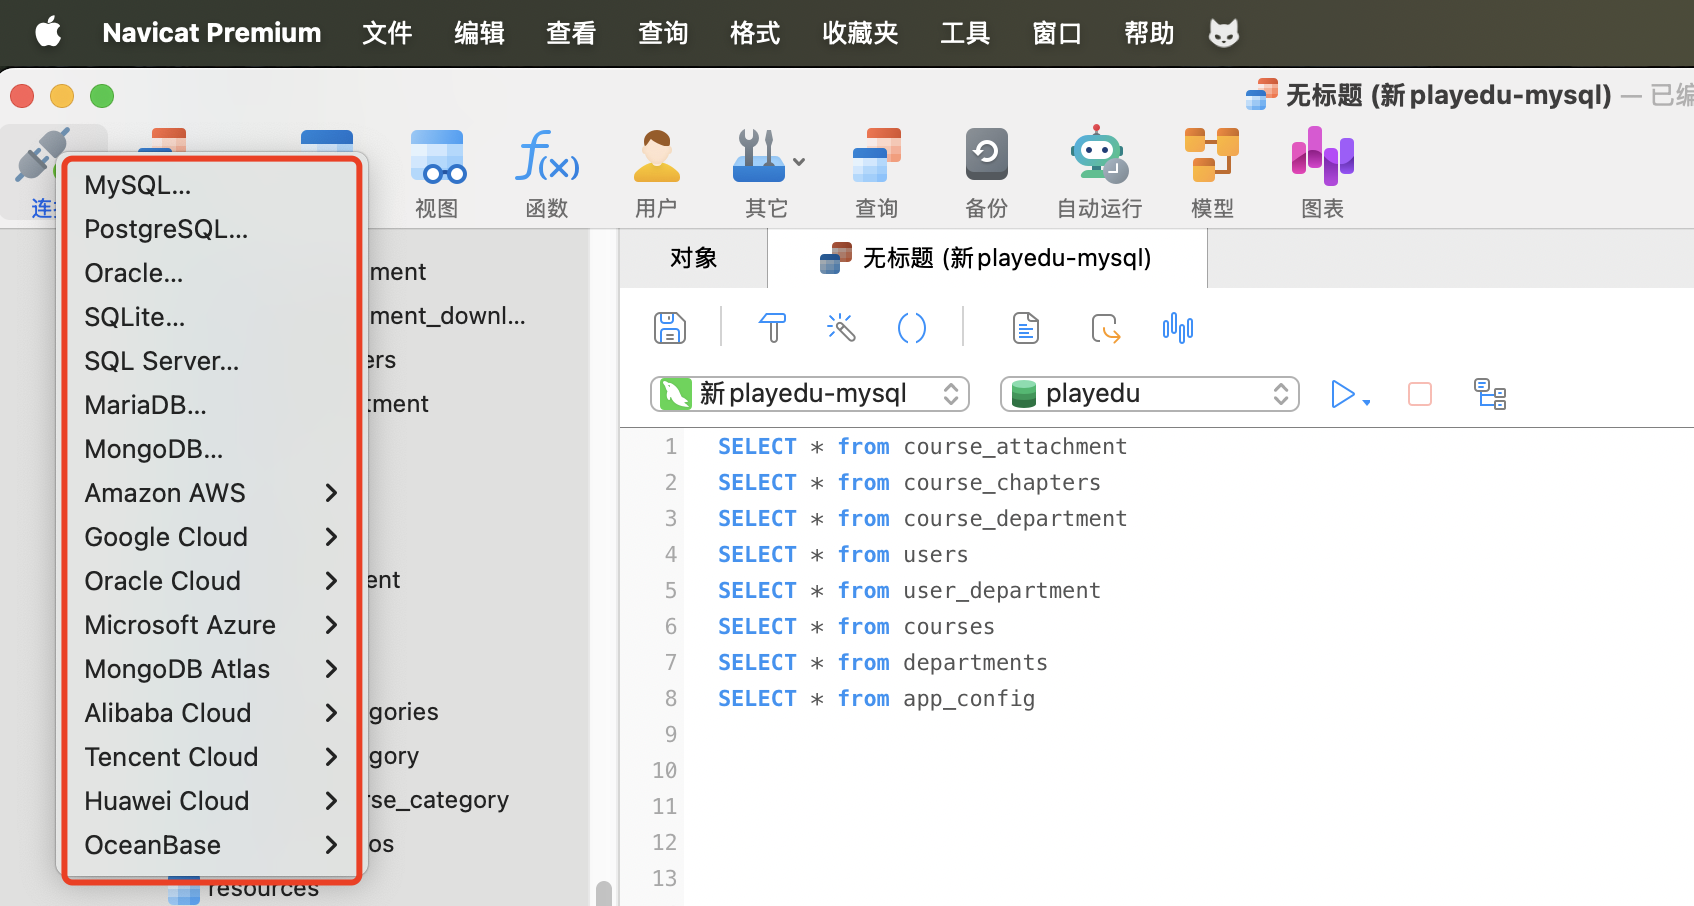Open the 新 playedu-mysql connection dropdown
1694x906 pixels.
pos(810,394)
